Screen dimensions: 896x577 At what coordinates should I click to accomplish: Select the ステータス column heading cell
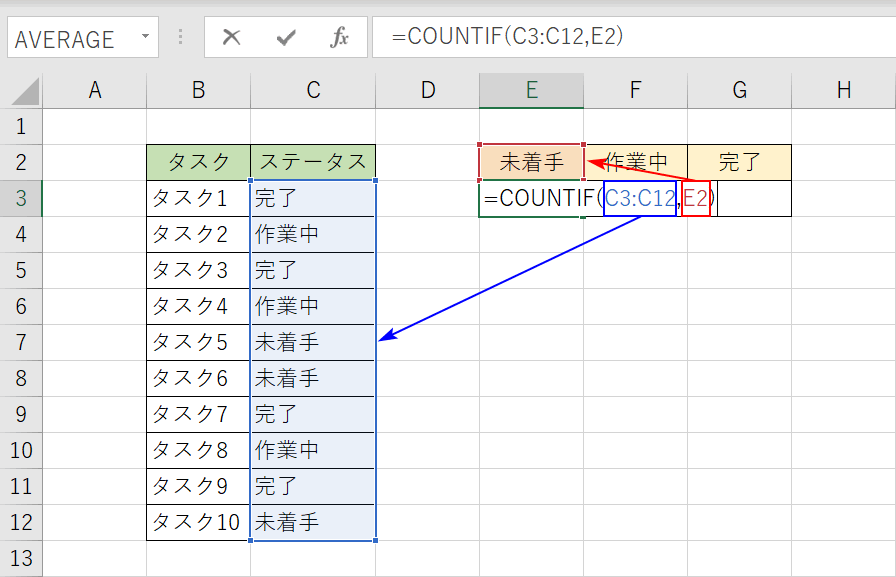click(x=312, y=161)
